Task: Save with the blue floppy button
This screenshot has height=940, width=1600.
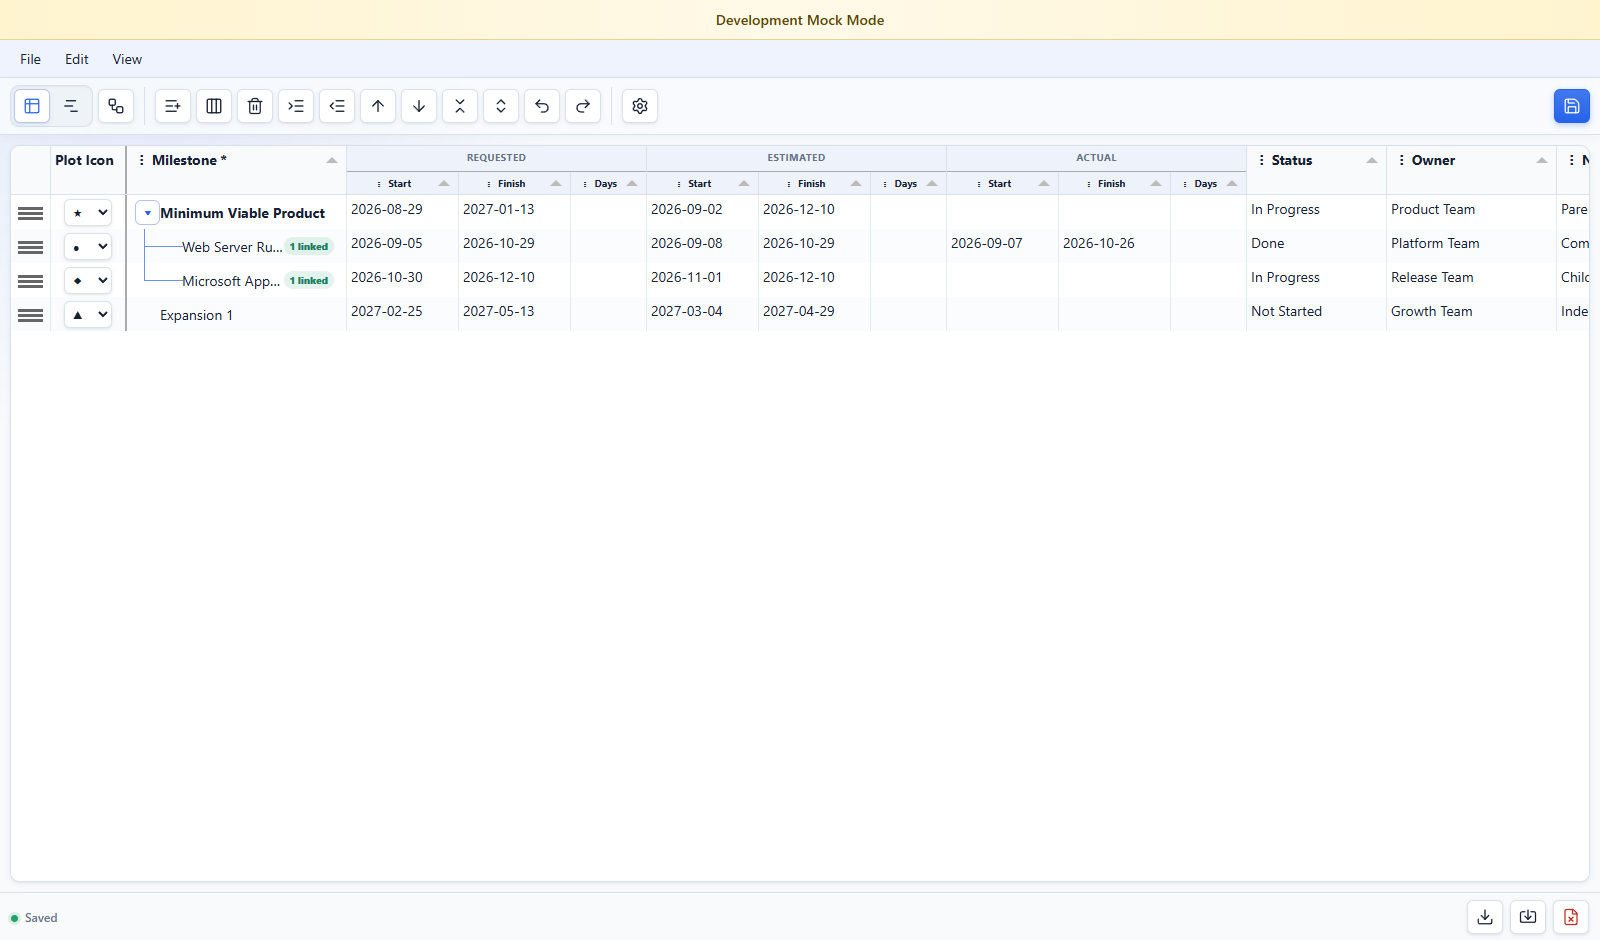Action: pos(1572,106)
